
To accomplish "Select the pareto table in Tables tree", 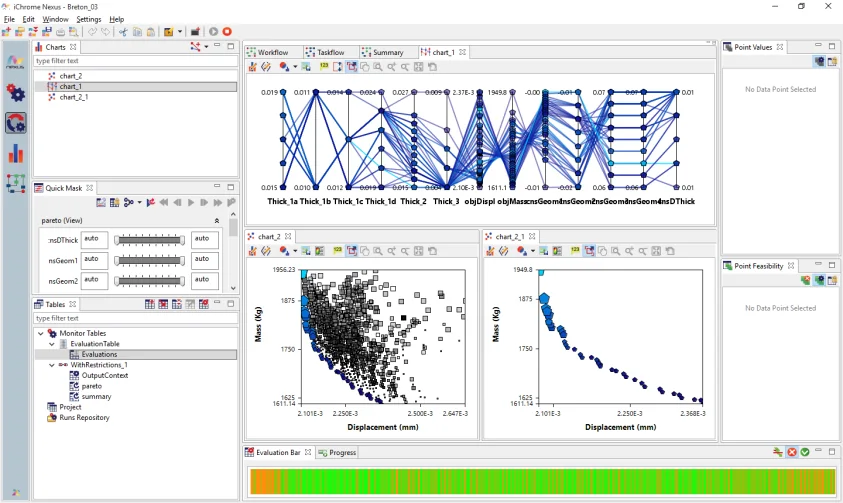I will point(91,386).
